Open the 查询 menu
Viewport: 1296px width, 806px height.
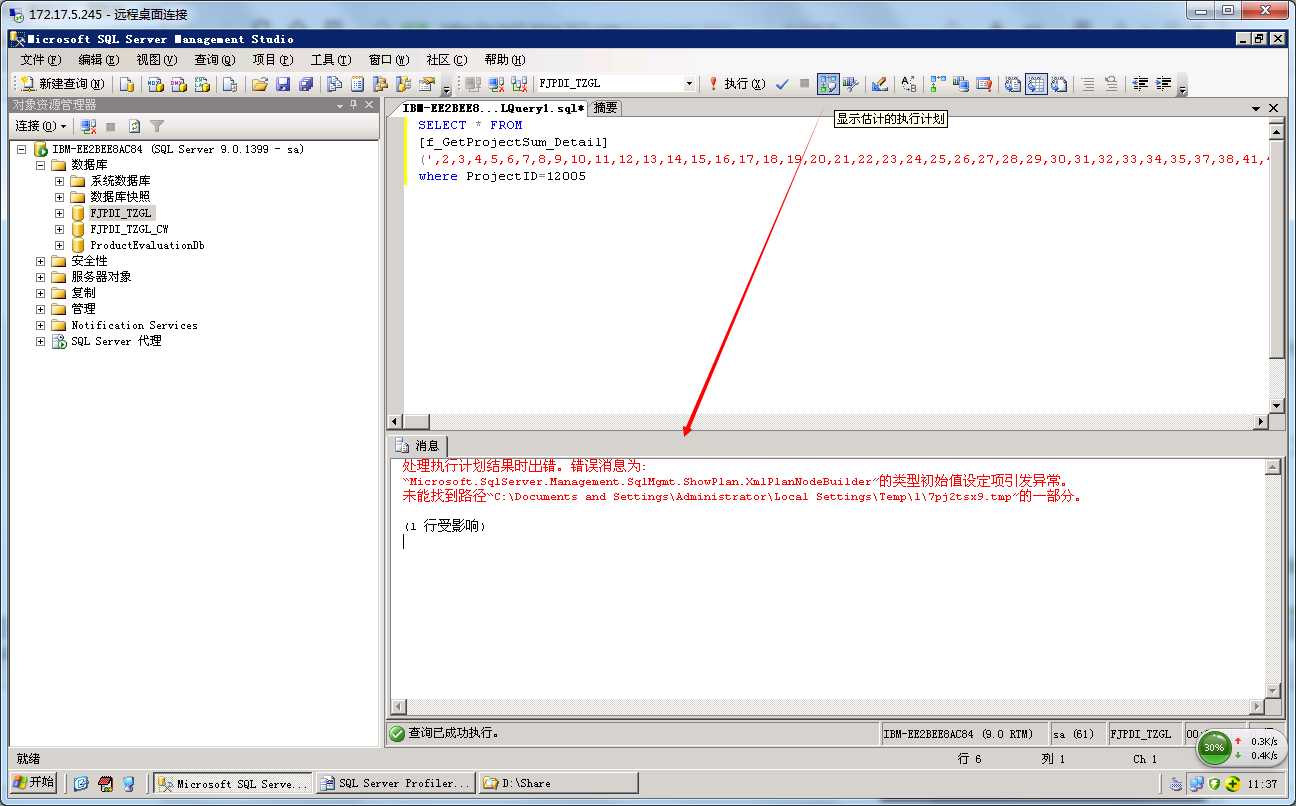pos(214,60)
